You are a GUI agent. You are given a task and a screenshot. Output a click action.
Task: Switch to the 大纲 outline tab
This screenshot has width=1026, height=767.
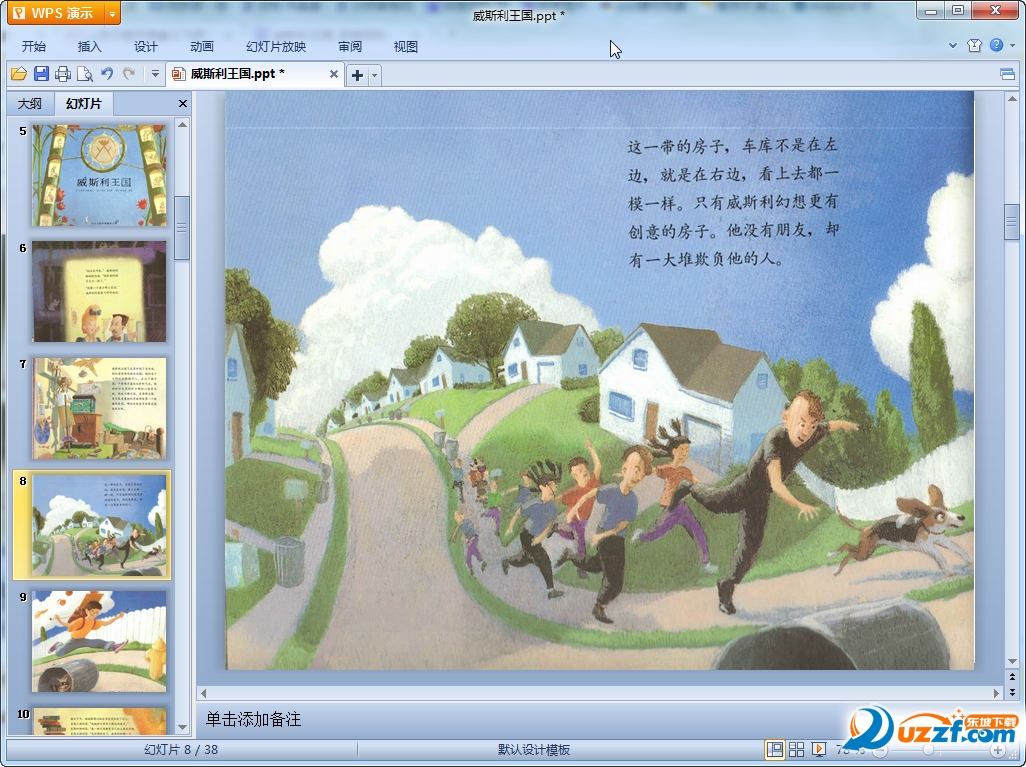click(29, 103)
